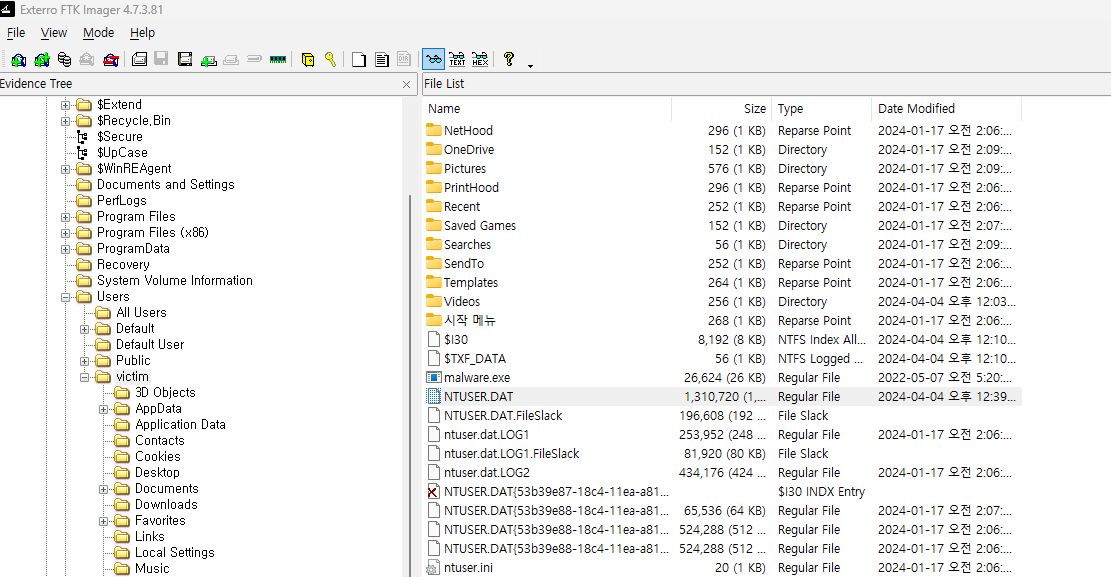The image size is (1111, 577).
Task: Open the Help menu
Action: [142, 33]
